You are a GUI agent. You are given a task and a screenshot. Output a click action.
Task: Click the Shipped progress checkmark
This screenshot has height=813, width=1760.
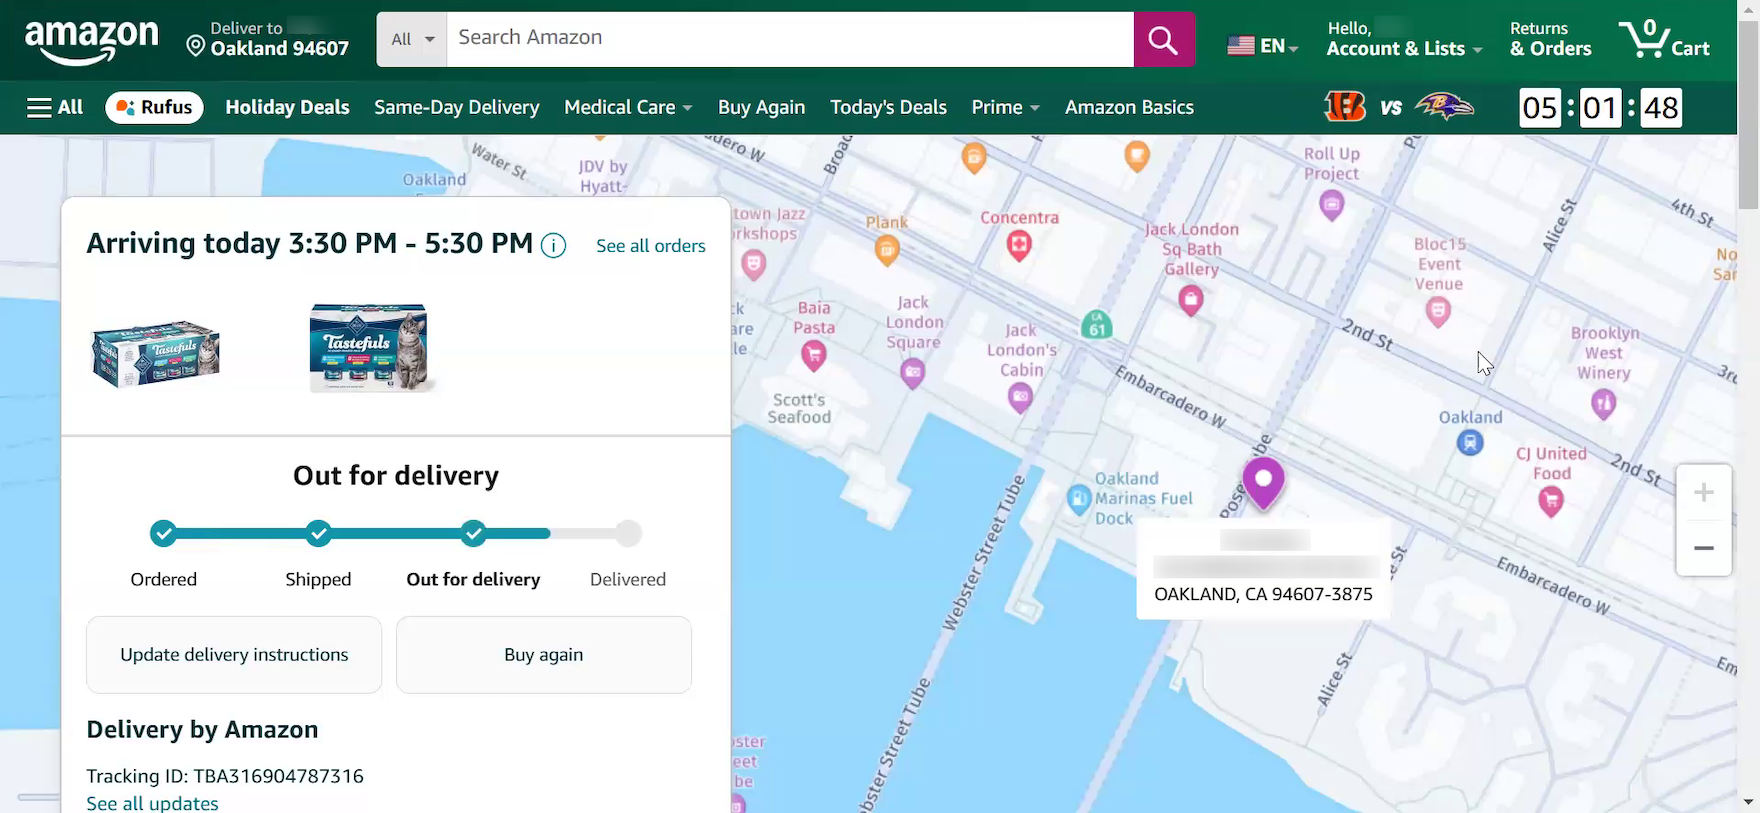(318, 533)
